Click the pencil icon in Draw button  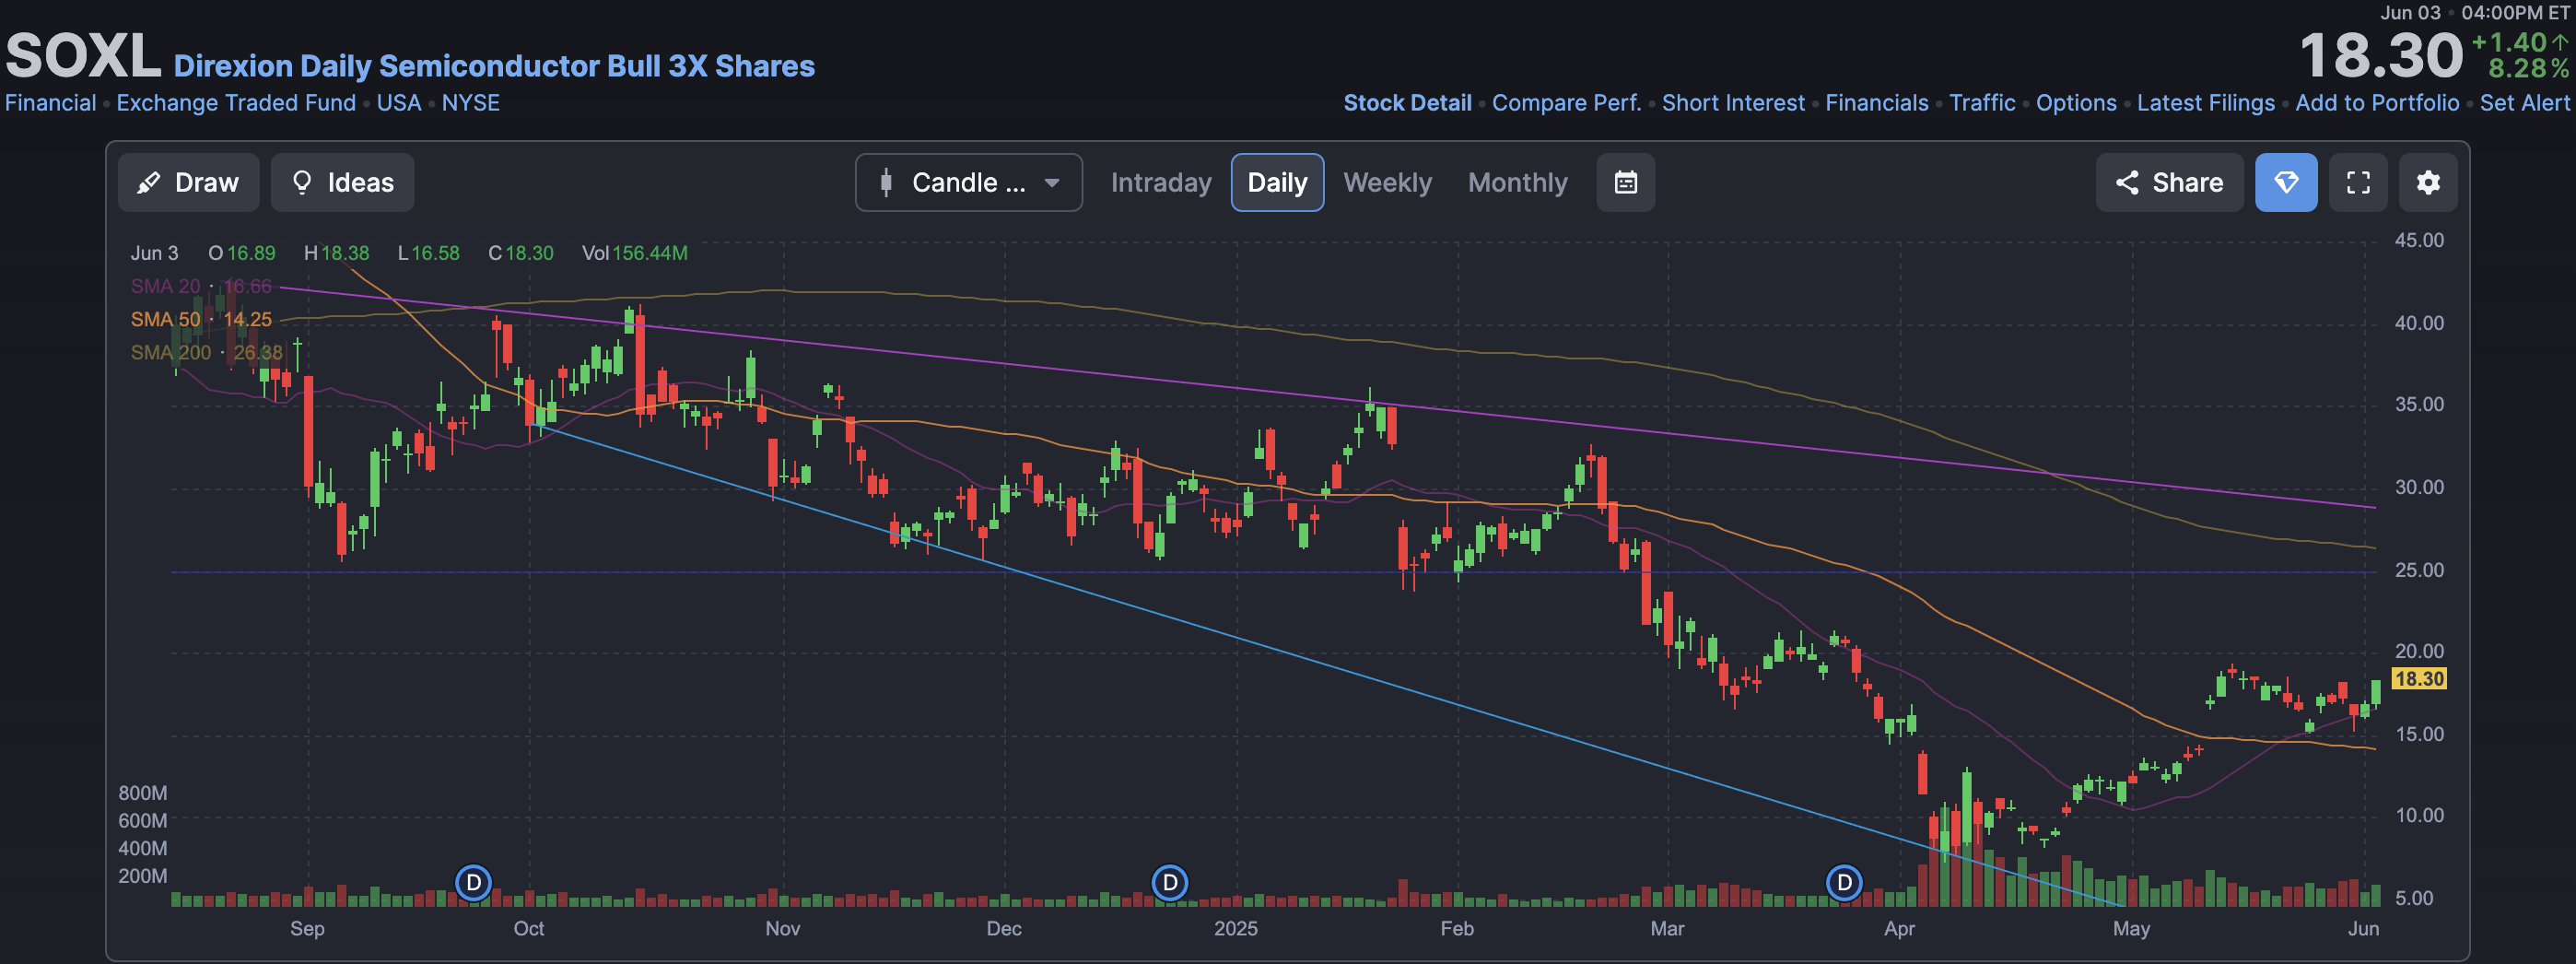point(148,183)
